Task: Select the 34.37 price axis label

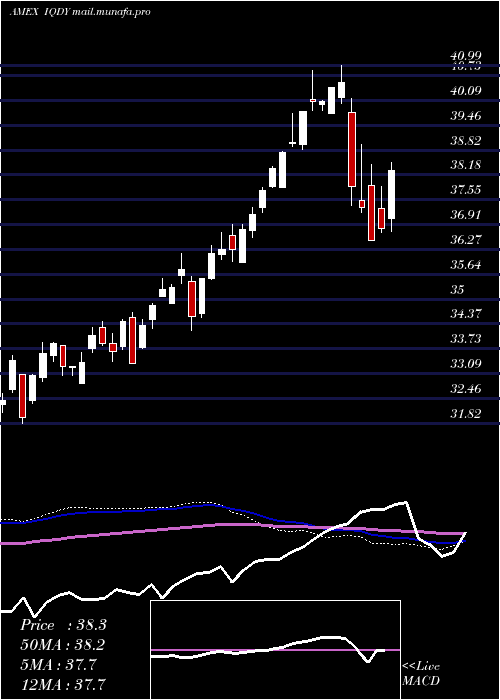Action: pyautogui.click(x=466, y=314)
